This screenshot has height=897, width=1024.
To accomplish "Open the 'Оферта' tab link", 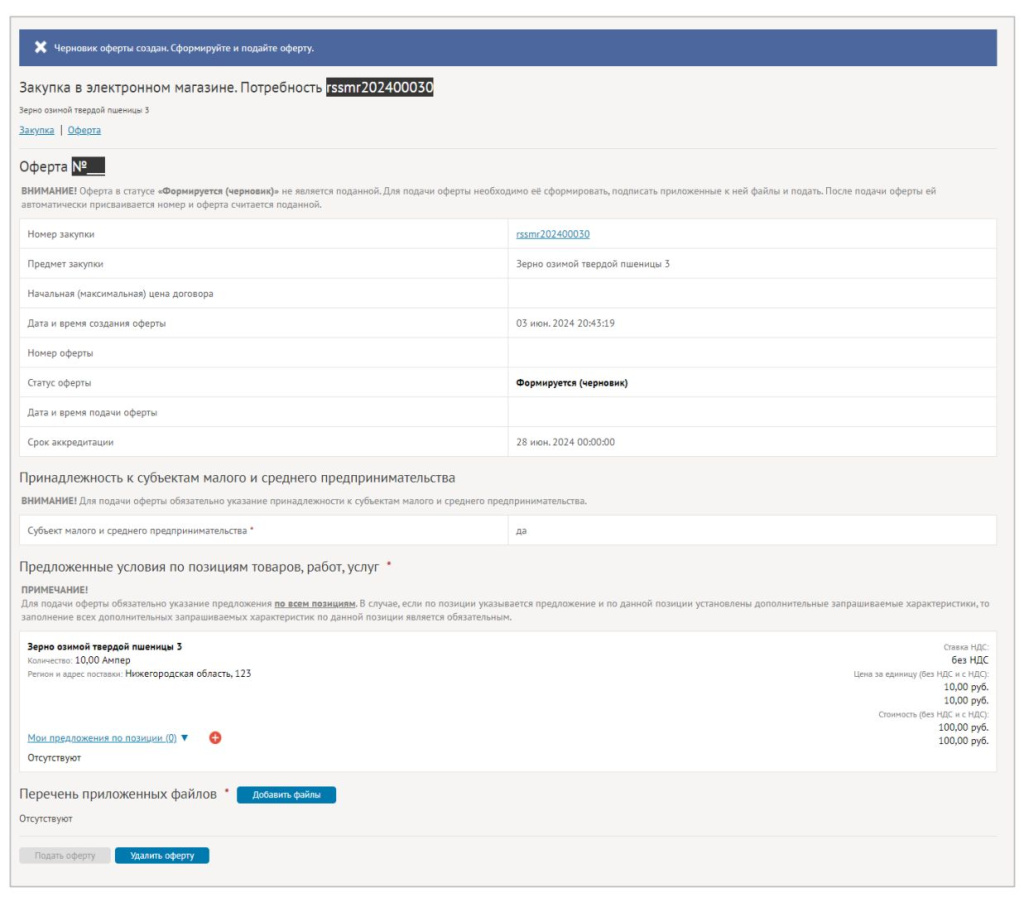I will (84, 130).
